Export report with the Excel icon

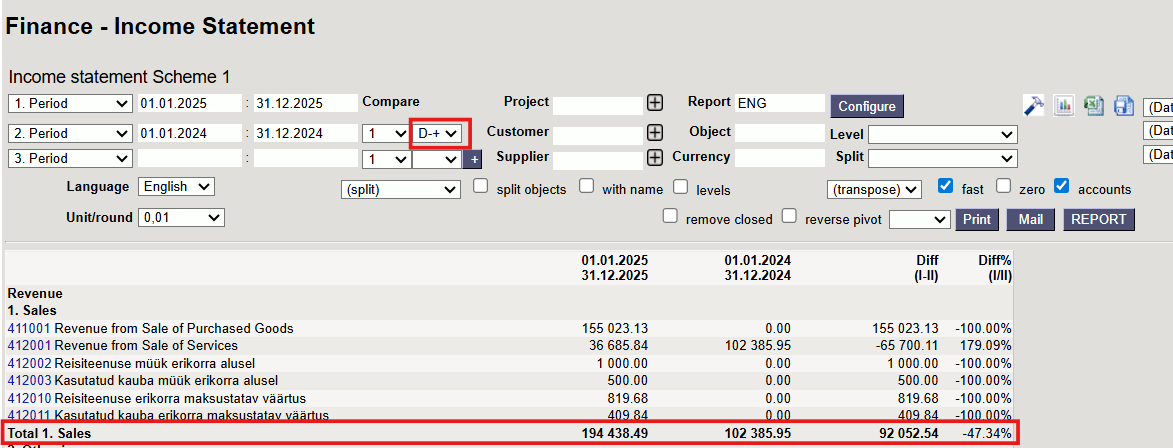[x=1094, y=105]
